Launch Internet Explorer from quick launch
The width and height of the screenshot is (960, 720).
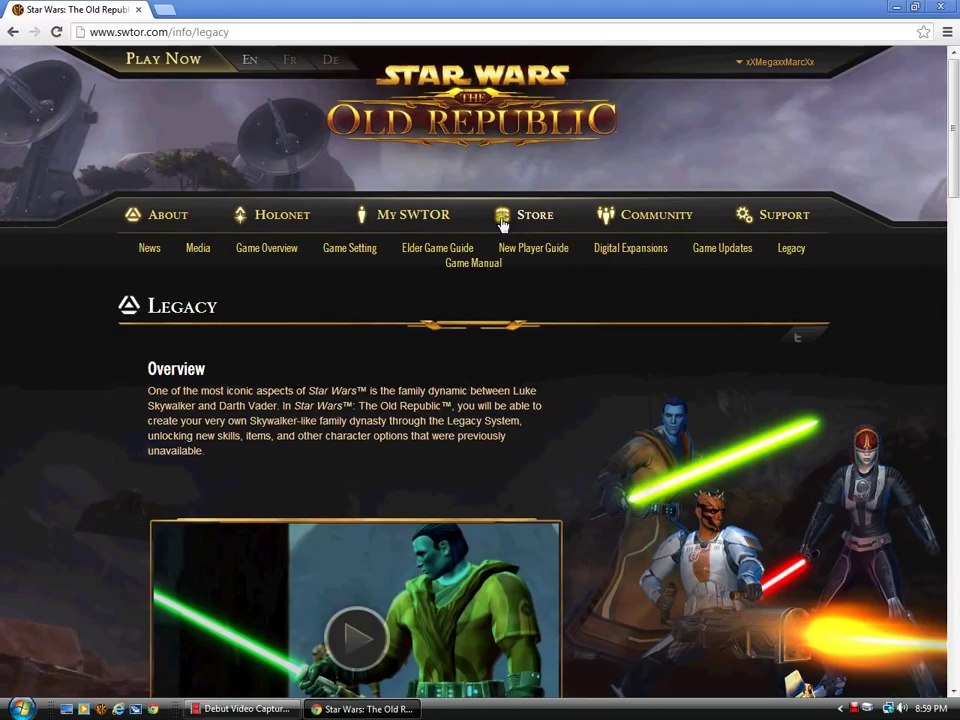(x=118, y=709)
